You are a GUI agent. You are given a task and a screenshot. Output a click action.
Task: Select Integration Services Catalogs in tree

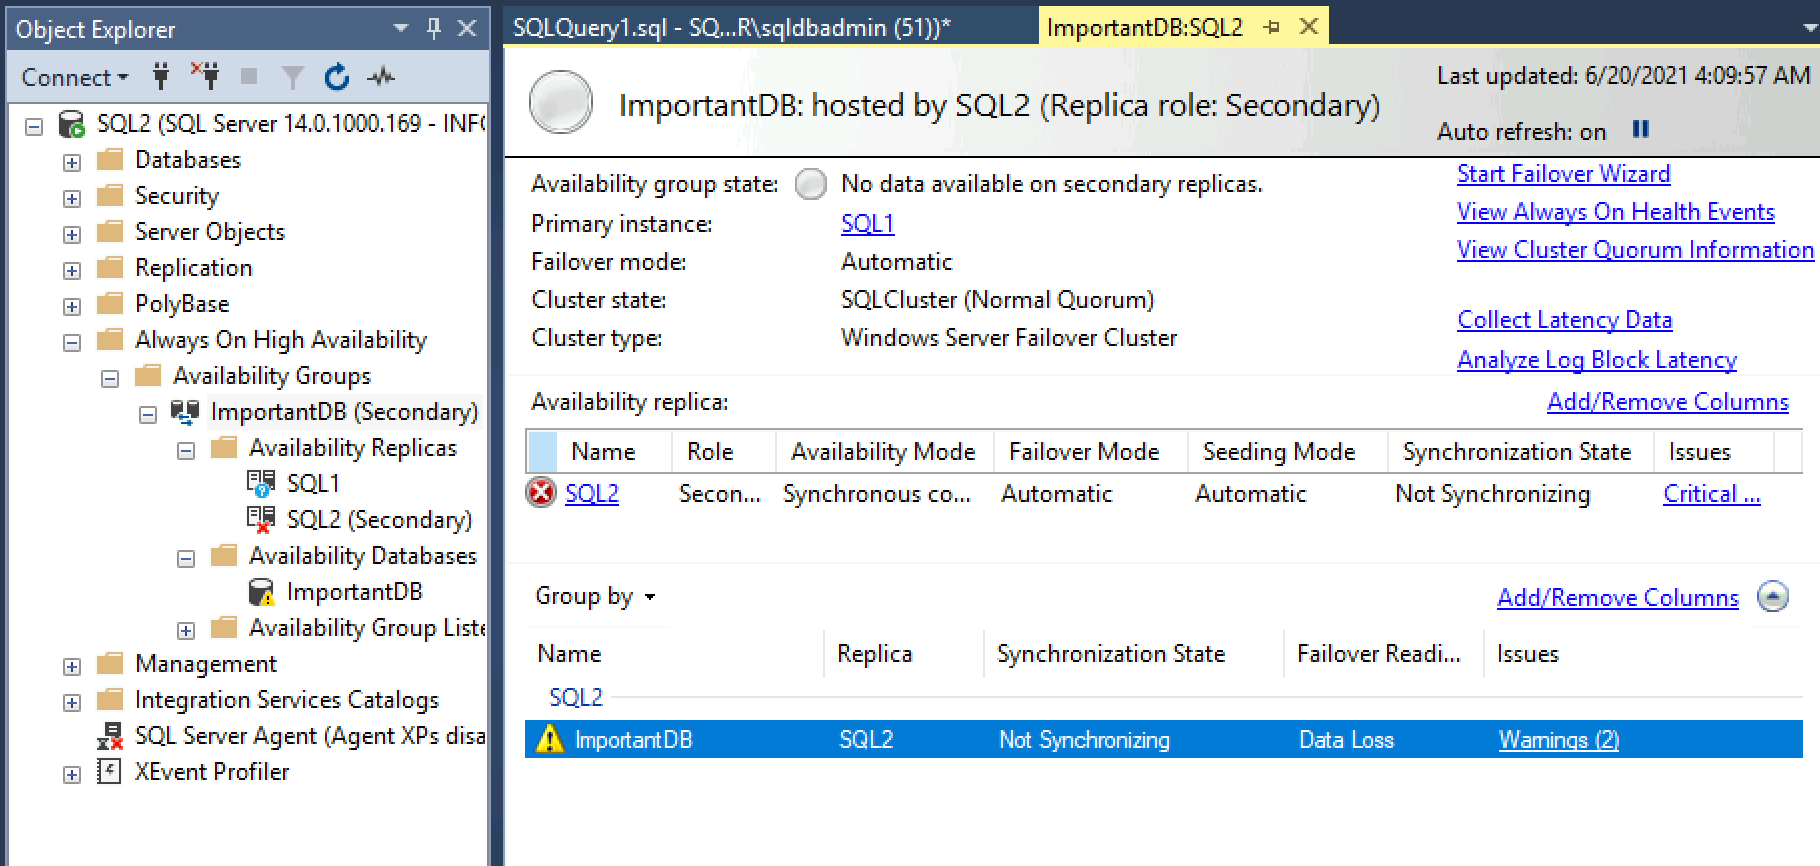pyautogui.click(x=286, y=700)
